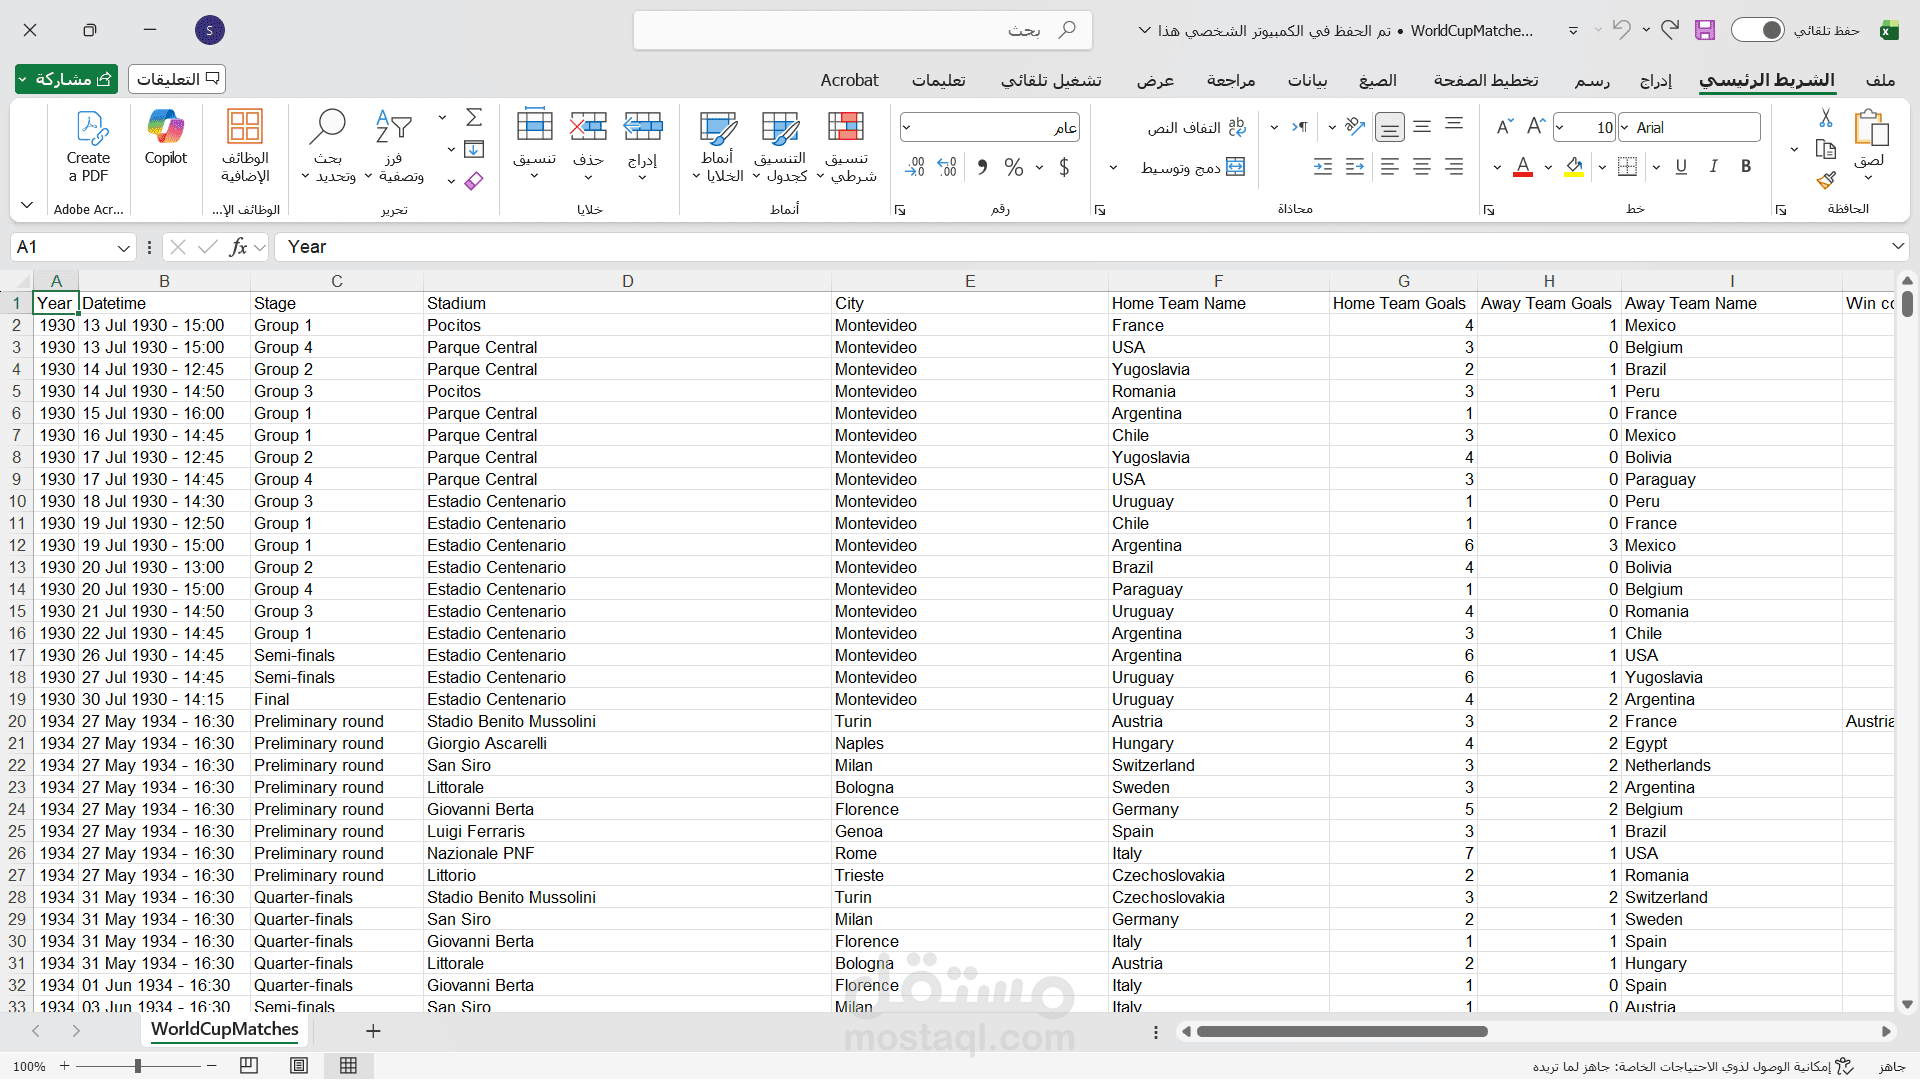Click the Format Painter brush icon

(x=1826, y=180)
